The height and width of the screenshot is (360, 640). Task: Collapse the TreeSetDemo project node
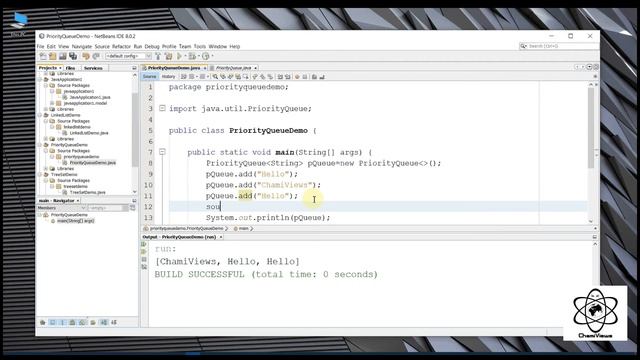click(x=40, y=174)
